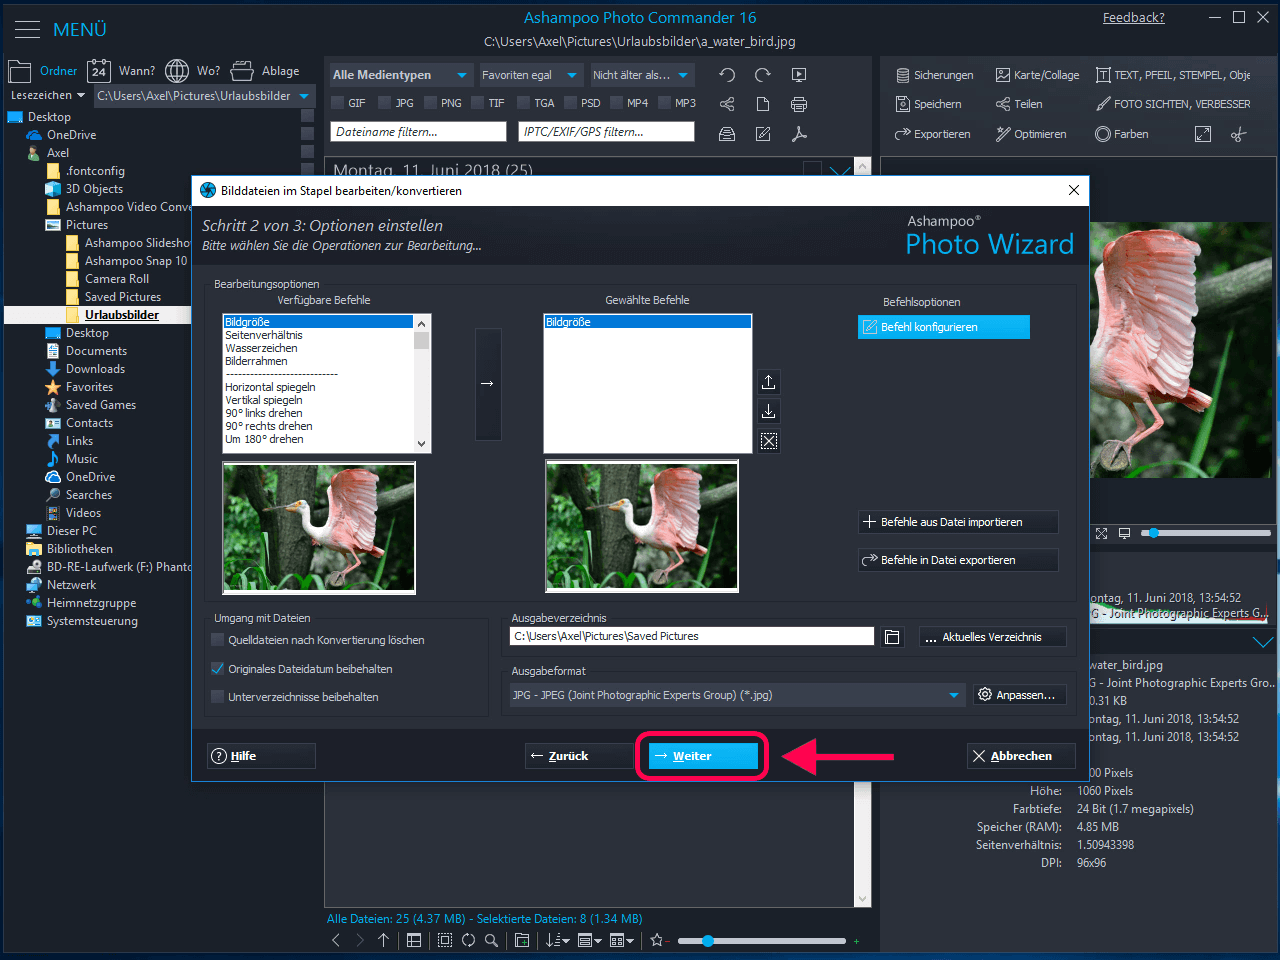Open the sort order dropdown at bottom toolbar

tap(558, 940)
